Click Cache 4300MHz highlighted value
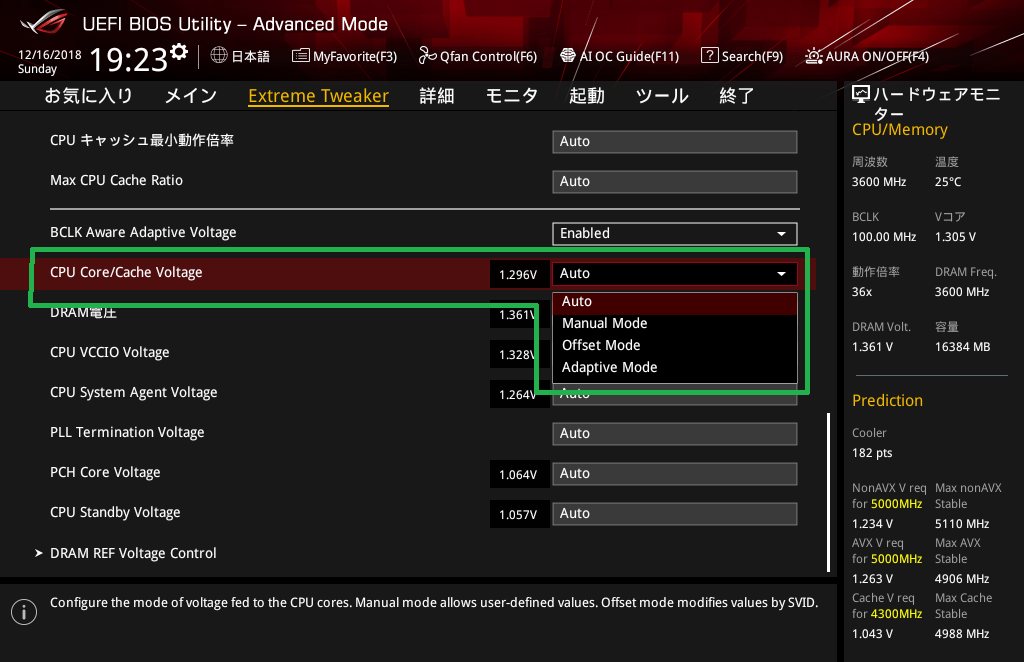 [897, 614]
